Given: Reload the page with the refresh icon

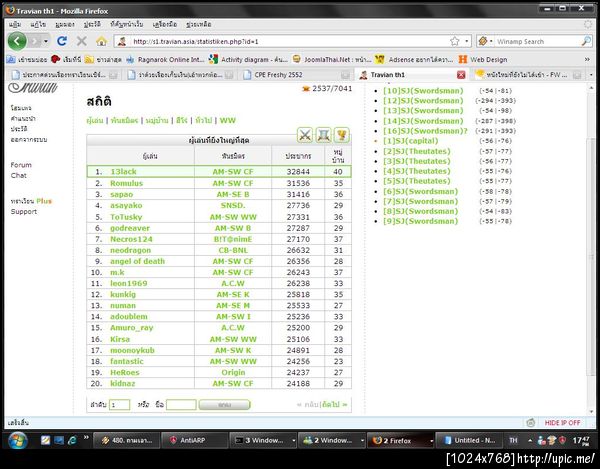Looking at the screenshot, I should [x=62, y=41].
